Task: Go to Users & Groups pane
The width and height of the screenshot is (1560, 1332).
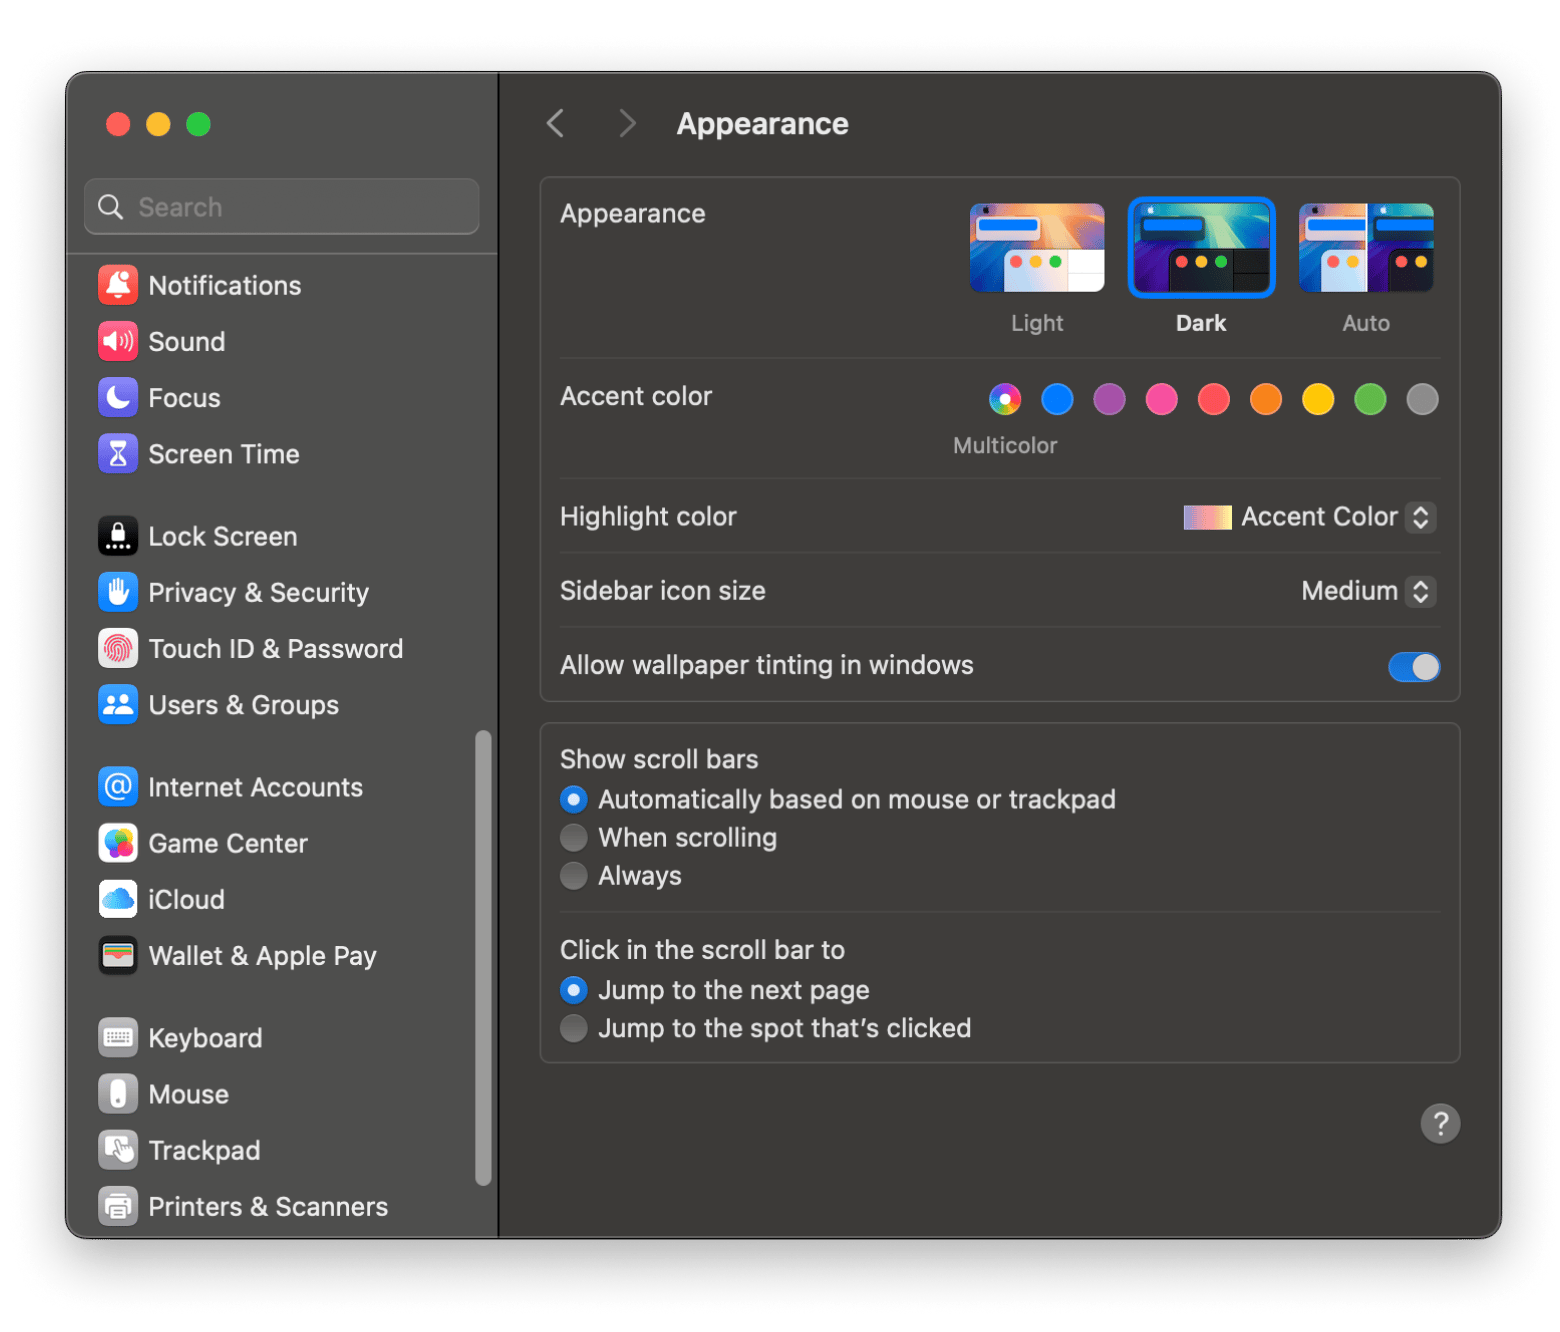Action: 243,705
